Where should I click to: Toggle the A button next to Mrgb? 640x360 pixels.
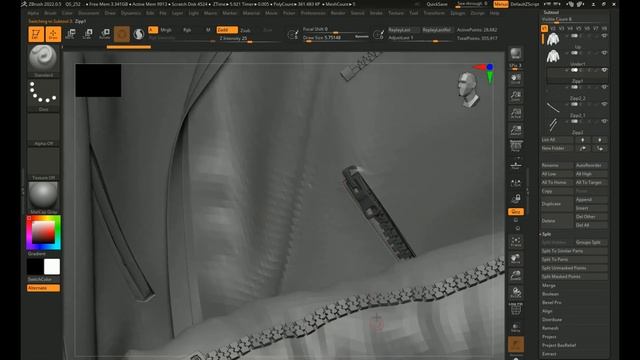pos(153,30)
